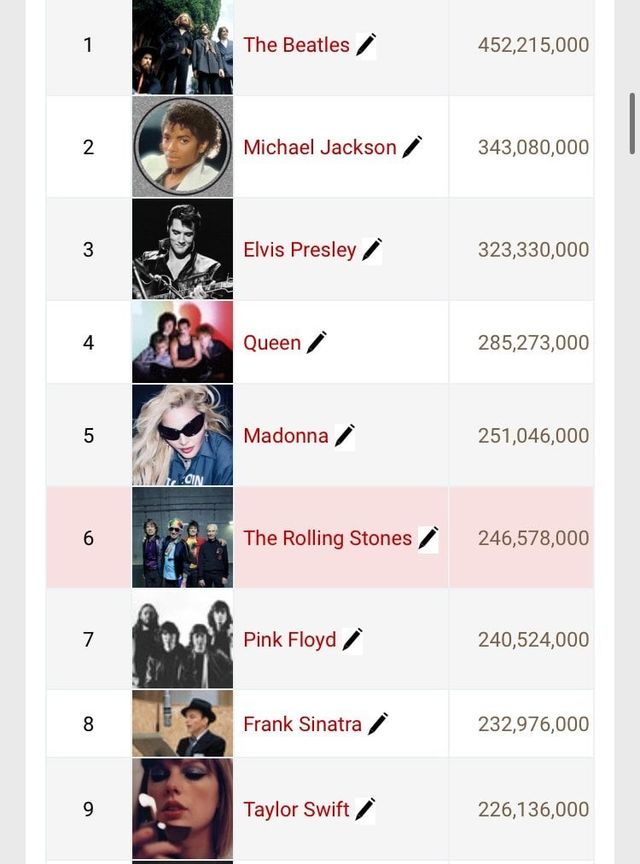Click the pencil icon beside Pink Floyd
Image resolution: width=640 pixels, height=864 pixels.
pos(352,640)
